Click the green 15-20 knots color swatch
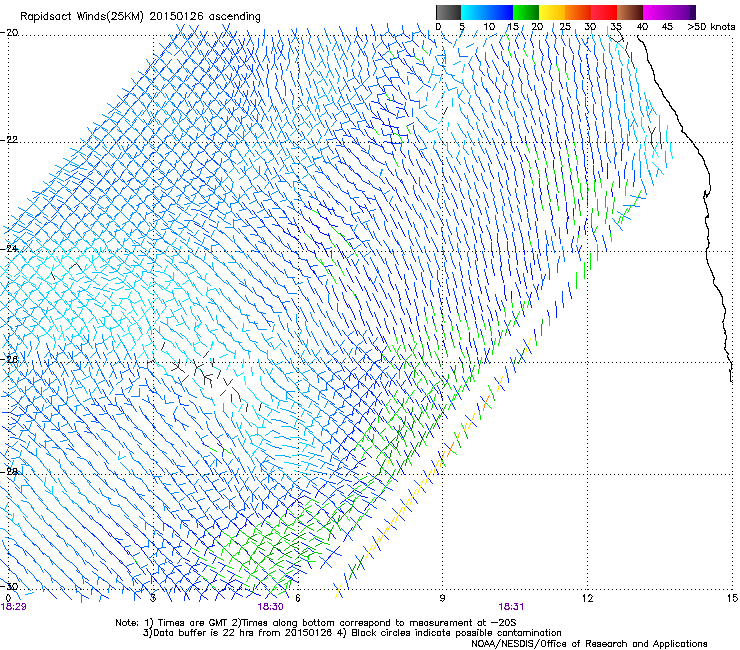Image resolution: width=740 pixels, height=650 pixels. point(525,12)
